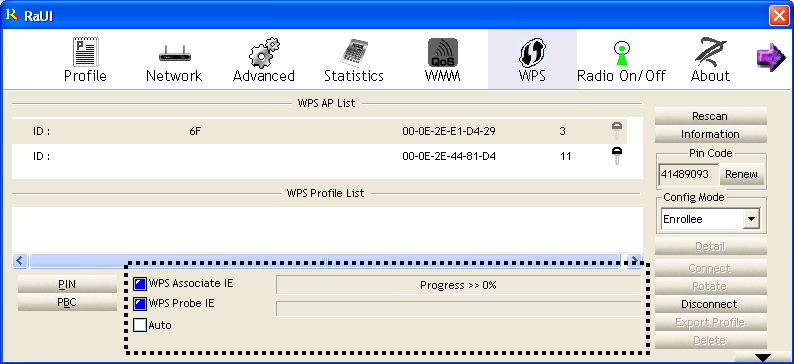Renew the Pin Code
Image resolution: width=794 pixels, height=364 pixels.
[741, 174]
